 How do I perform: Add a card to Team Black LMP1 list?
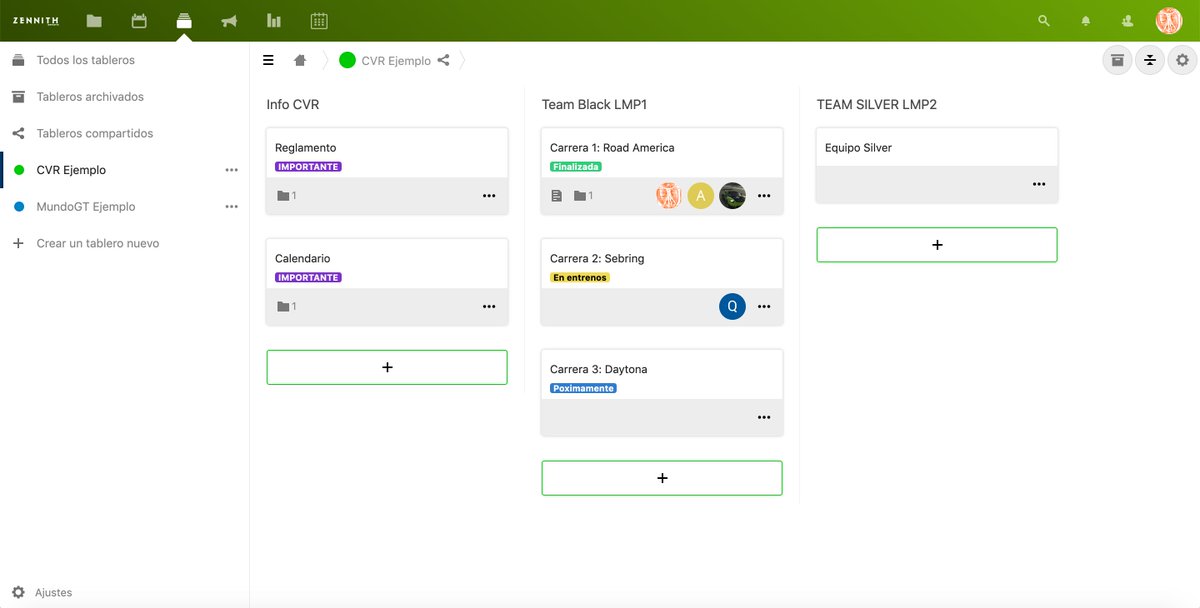pyautogui.click(x=662, y=478)
